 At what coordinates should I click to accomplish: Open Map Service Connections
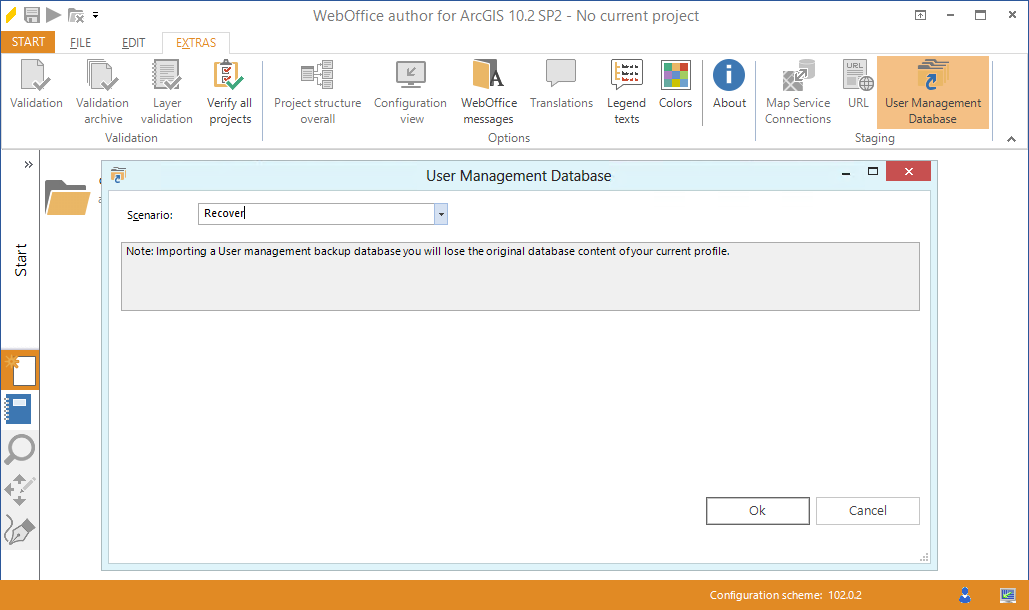[x=797, y=88]
